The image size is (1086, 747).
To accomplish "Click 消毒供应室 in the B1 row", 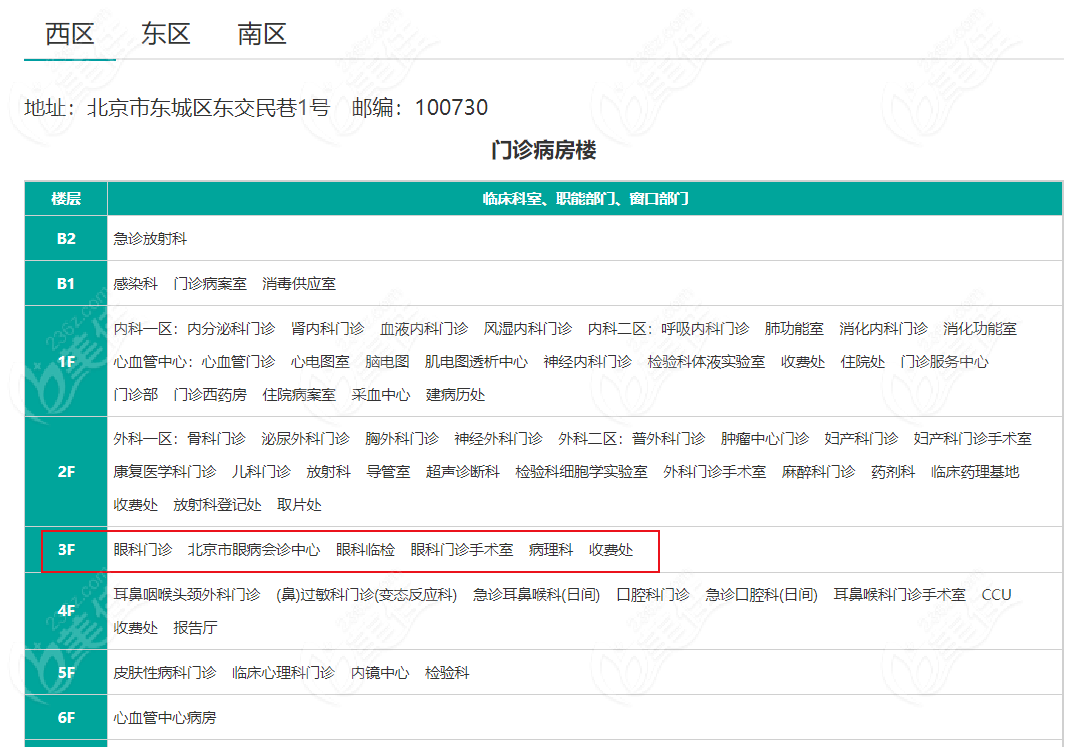I will click(x=299, y=284).
